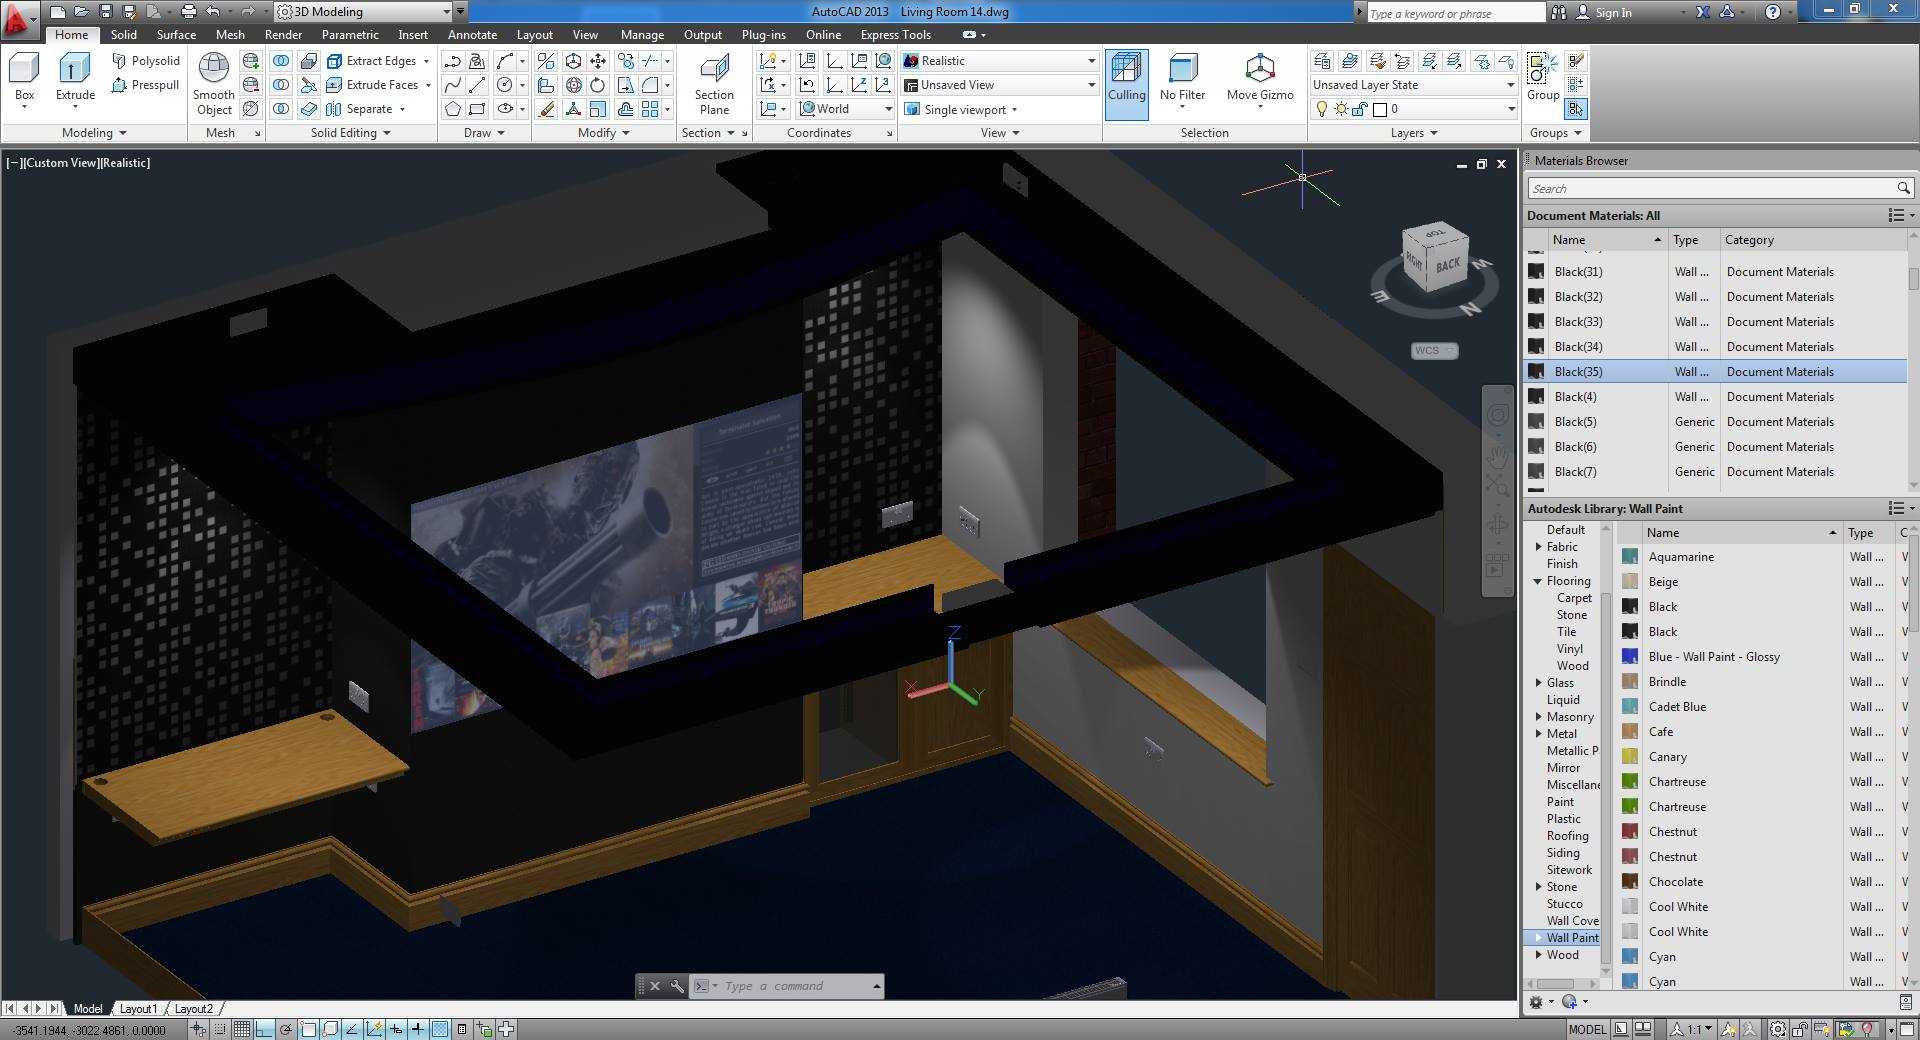Viewport: 1920px width, 1040px height.
Task: Switch to the Layout1 tab
Action: [x=138, y=1009]
